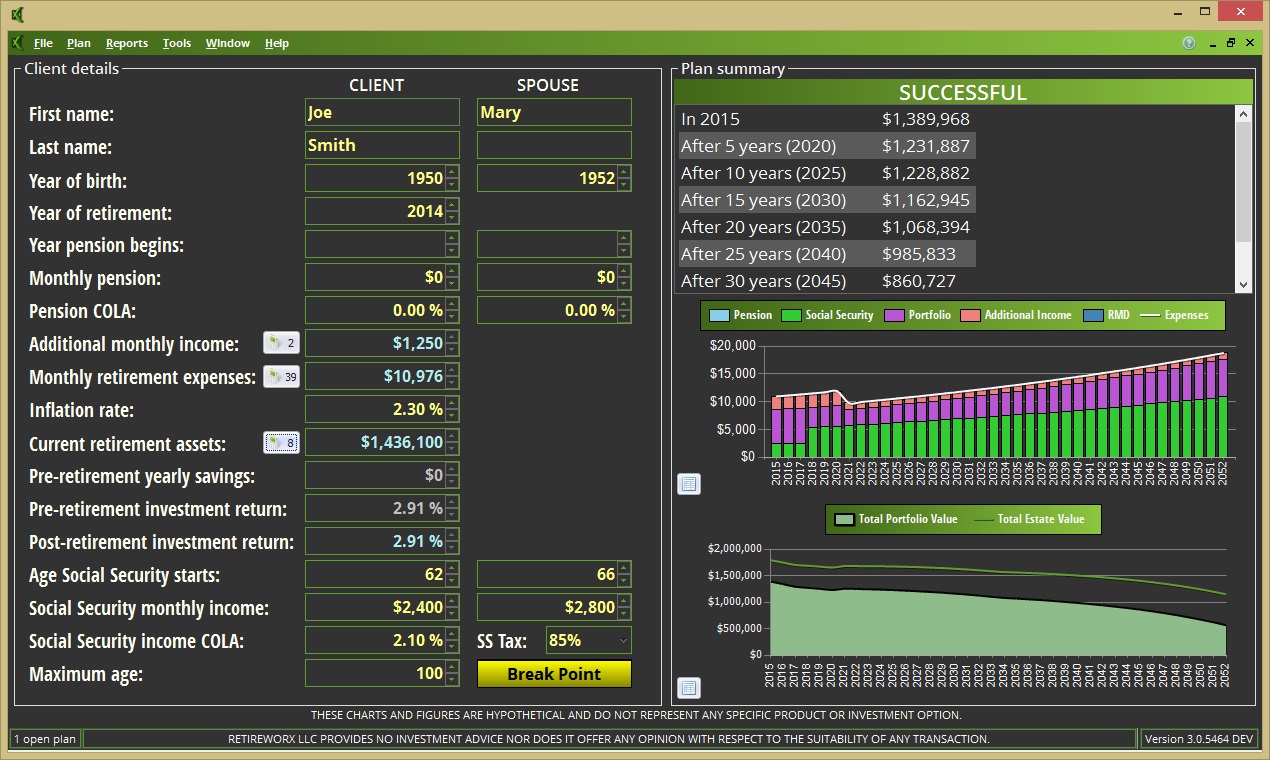Click '1 open plan' status bar entry

44,739
